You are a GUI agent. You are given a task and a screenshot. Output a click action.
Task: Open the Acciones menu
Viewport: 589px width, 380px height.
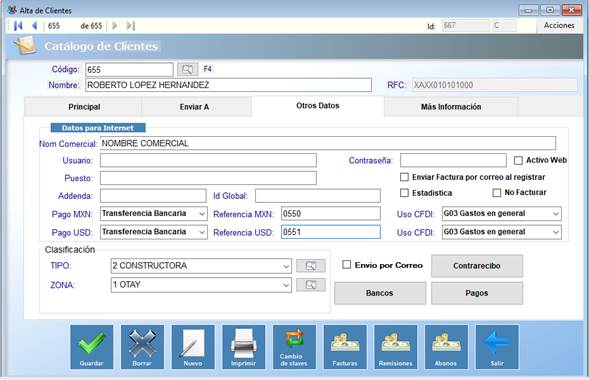click(559, 26)
